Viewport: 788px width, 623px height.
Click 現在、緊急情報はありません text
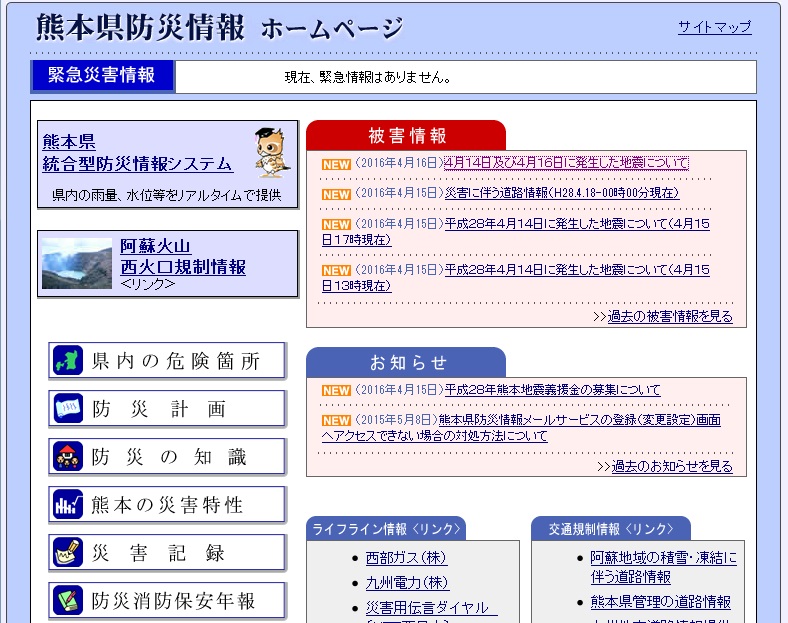tap(368, 77)
